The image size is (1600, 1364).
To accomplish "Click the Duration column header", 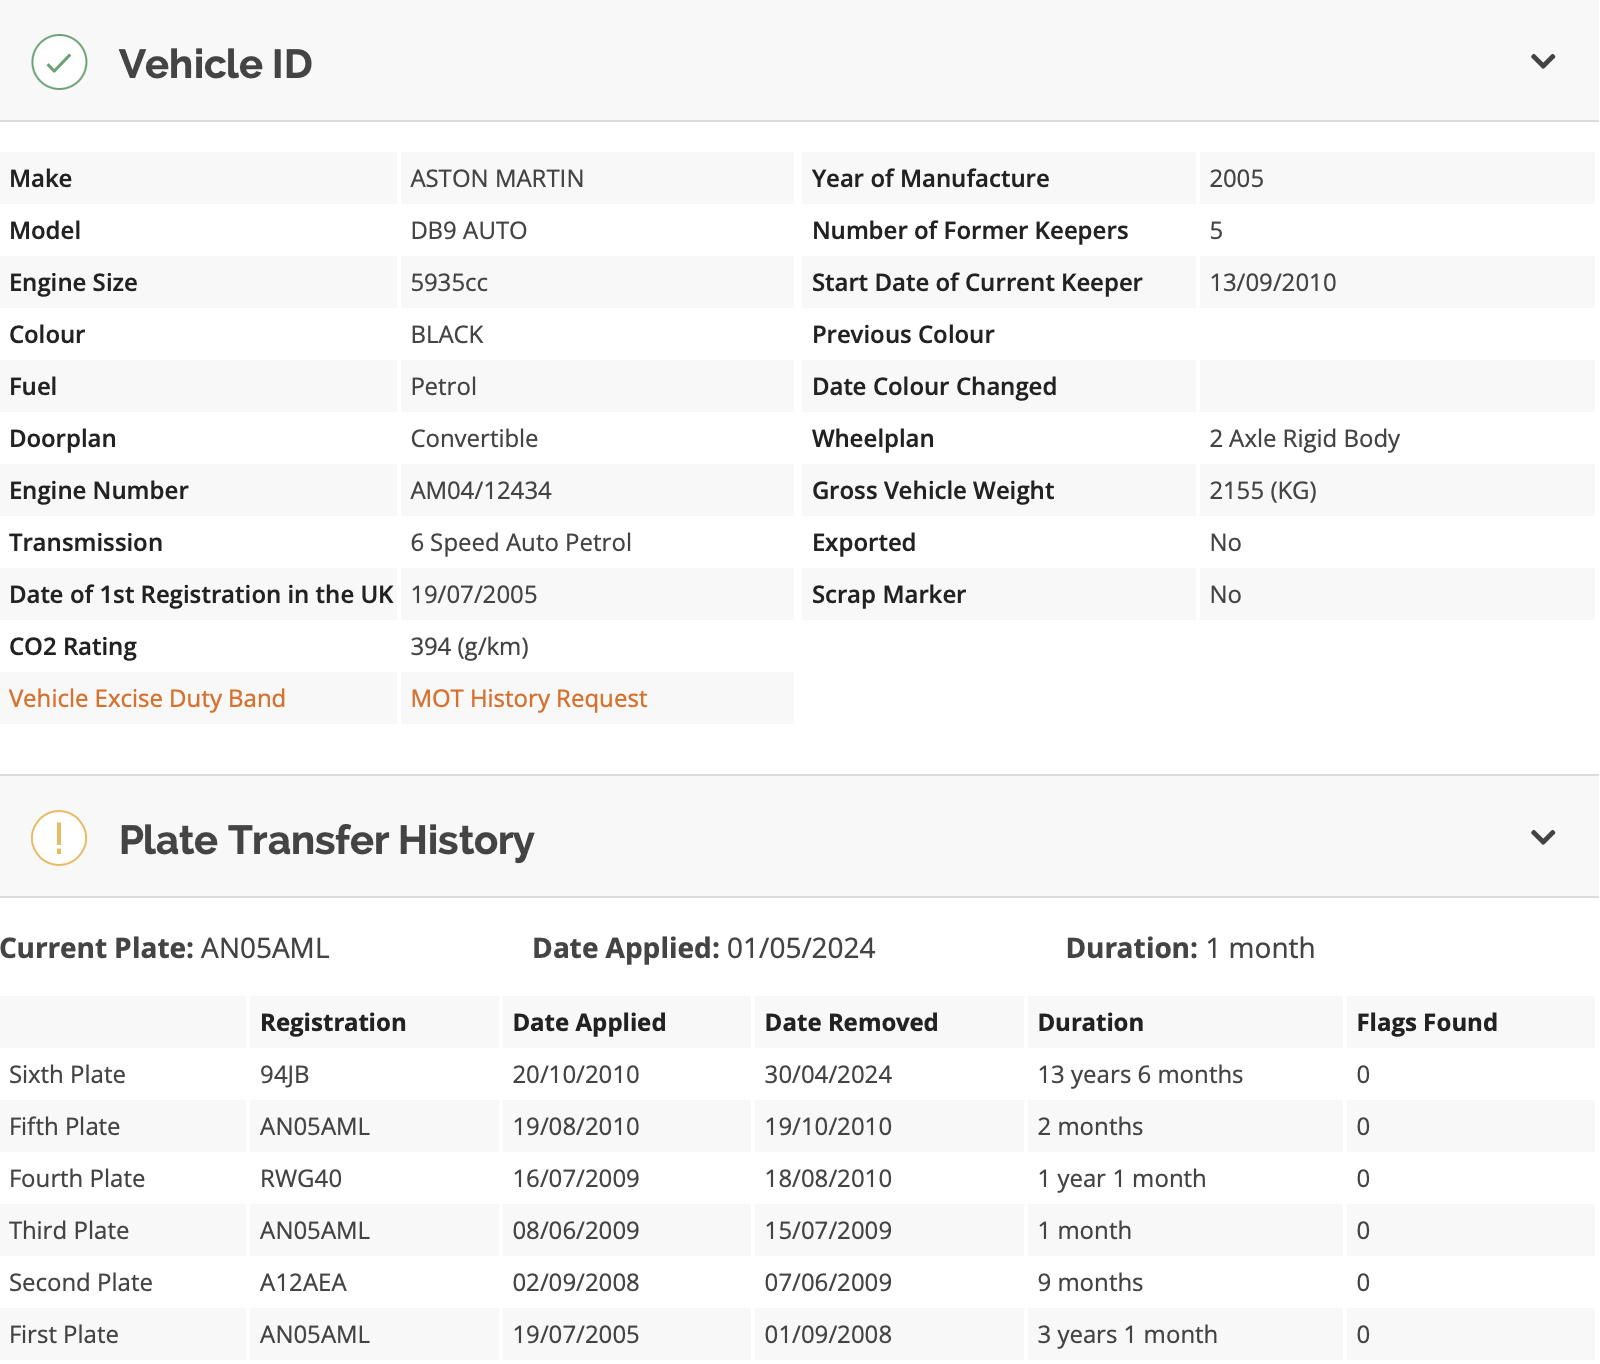I will (1090, 1022).
